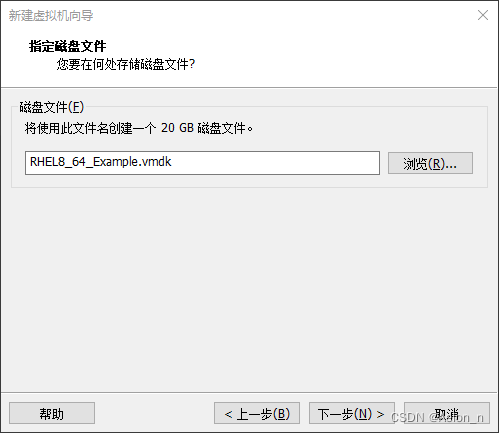This screenshot has width=499, height=433.
Task: Click the 磁盘文件(F) group label
Action: (x=52, y=107)
